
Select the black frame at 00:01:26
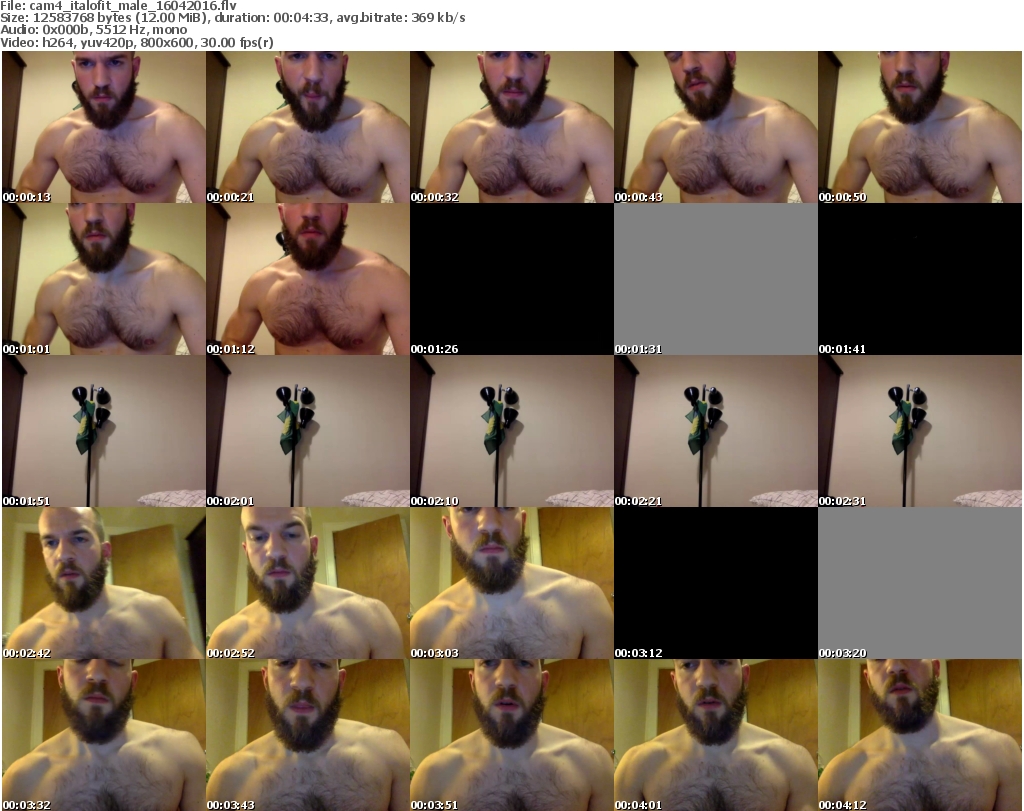click(512, 279)
